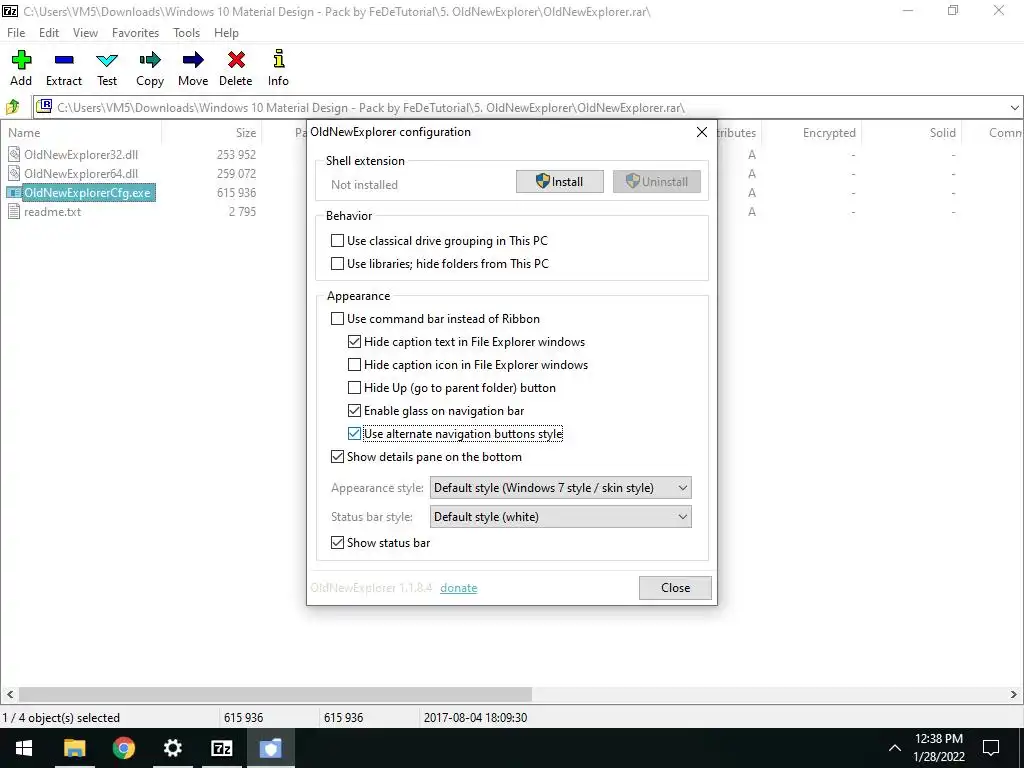
Task: Launch Chrome from the taskbar
Action: [123, 748]
